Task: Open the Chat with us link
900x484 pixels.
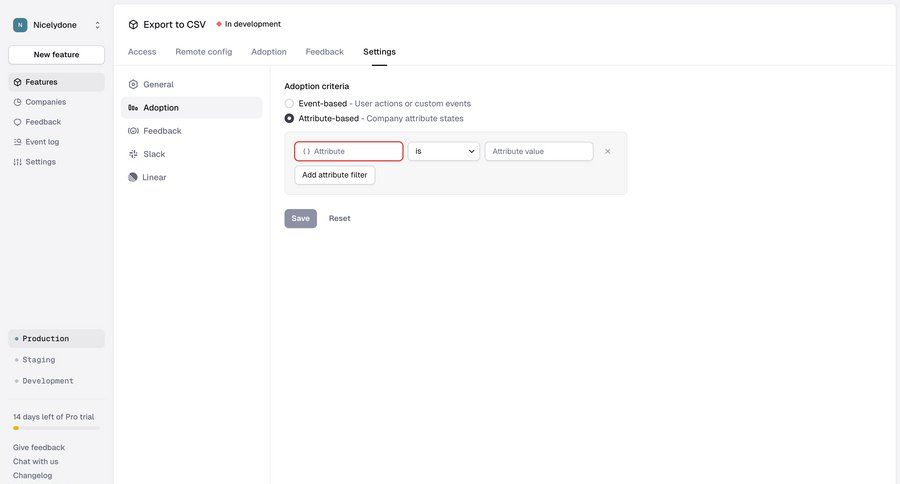Action: (36, 462)
